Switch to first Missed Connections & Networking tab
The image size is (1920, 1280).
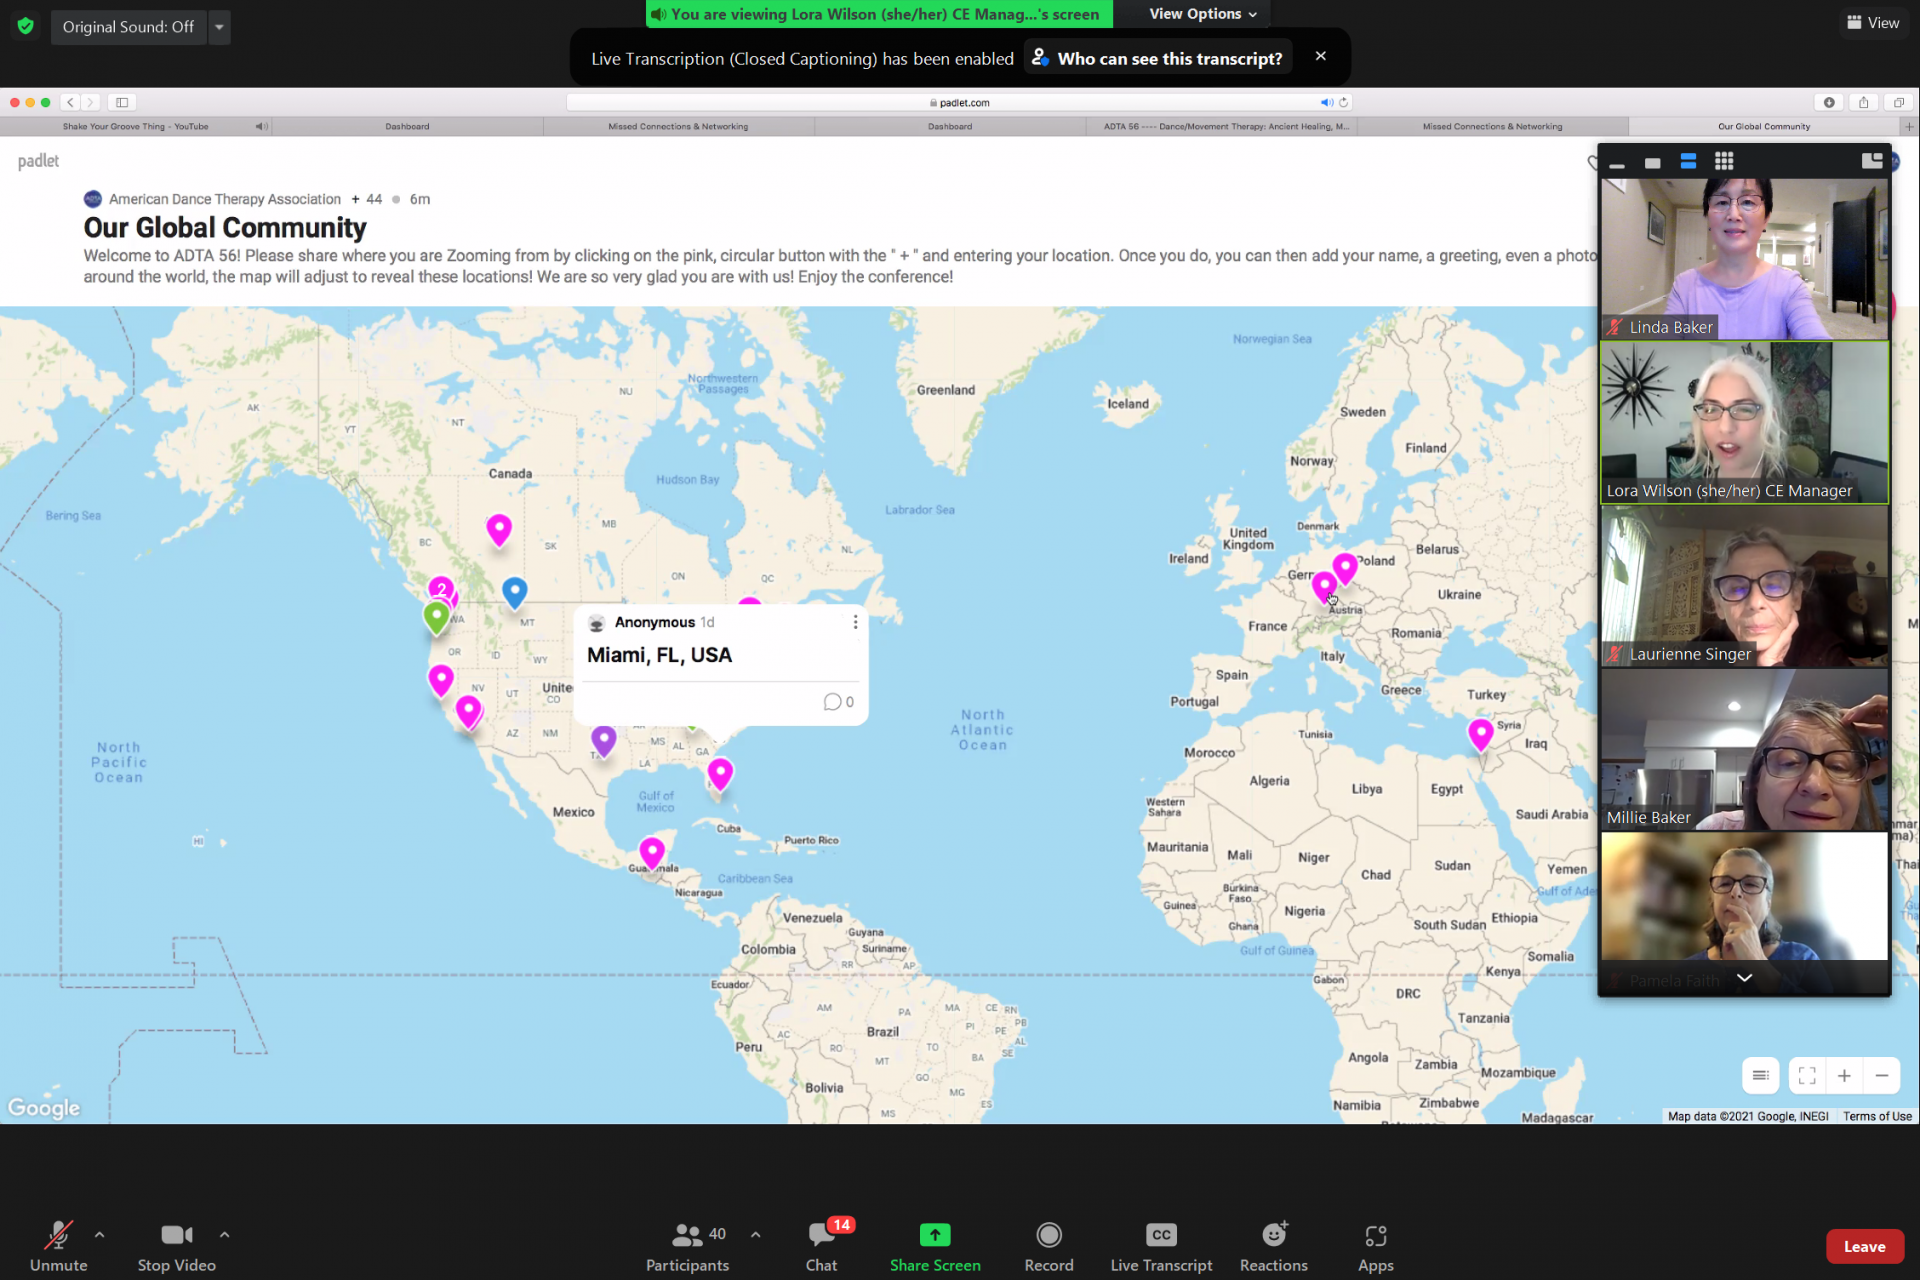click(x=678, y=127)
